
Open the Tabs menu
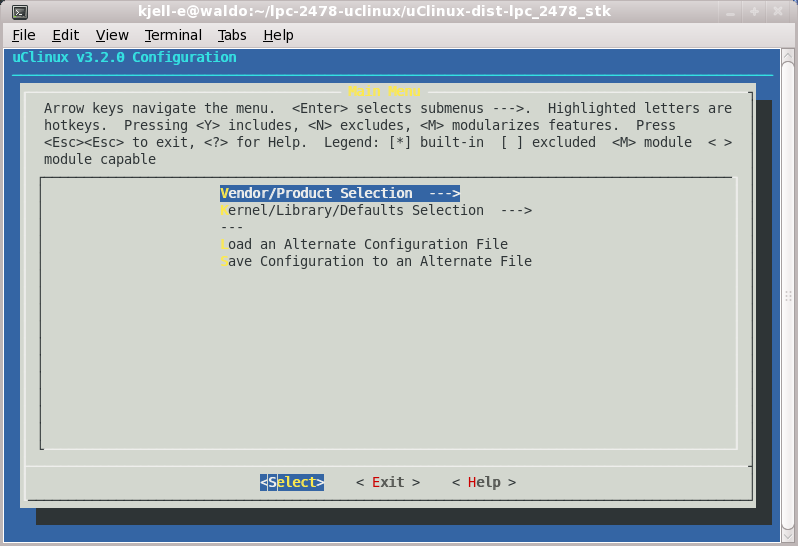pyautogui.click(x=232, y=35)
